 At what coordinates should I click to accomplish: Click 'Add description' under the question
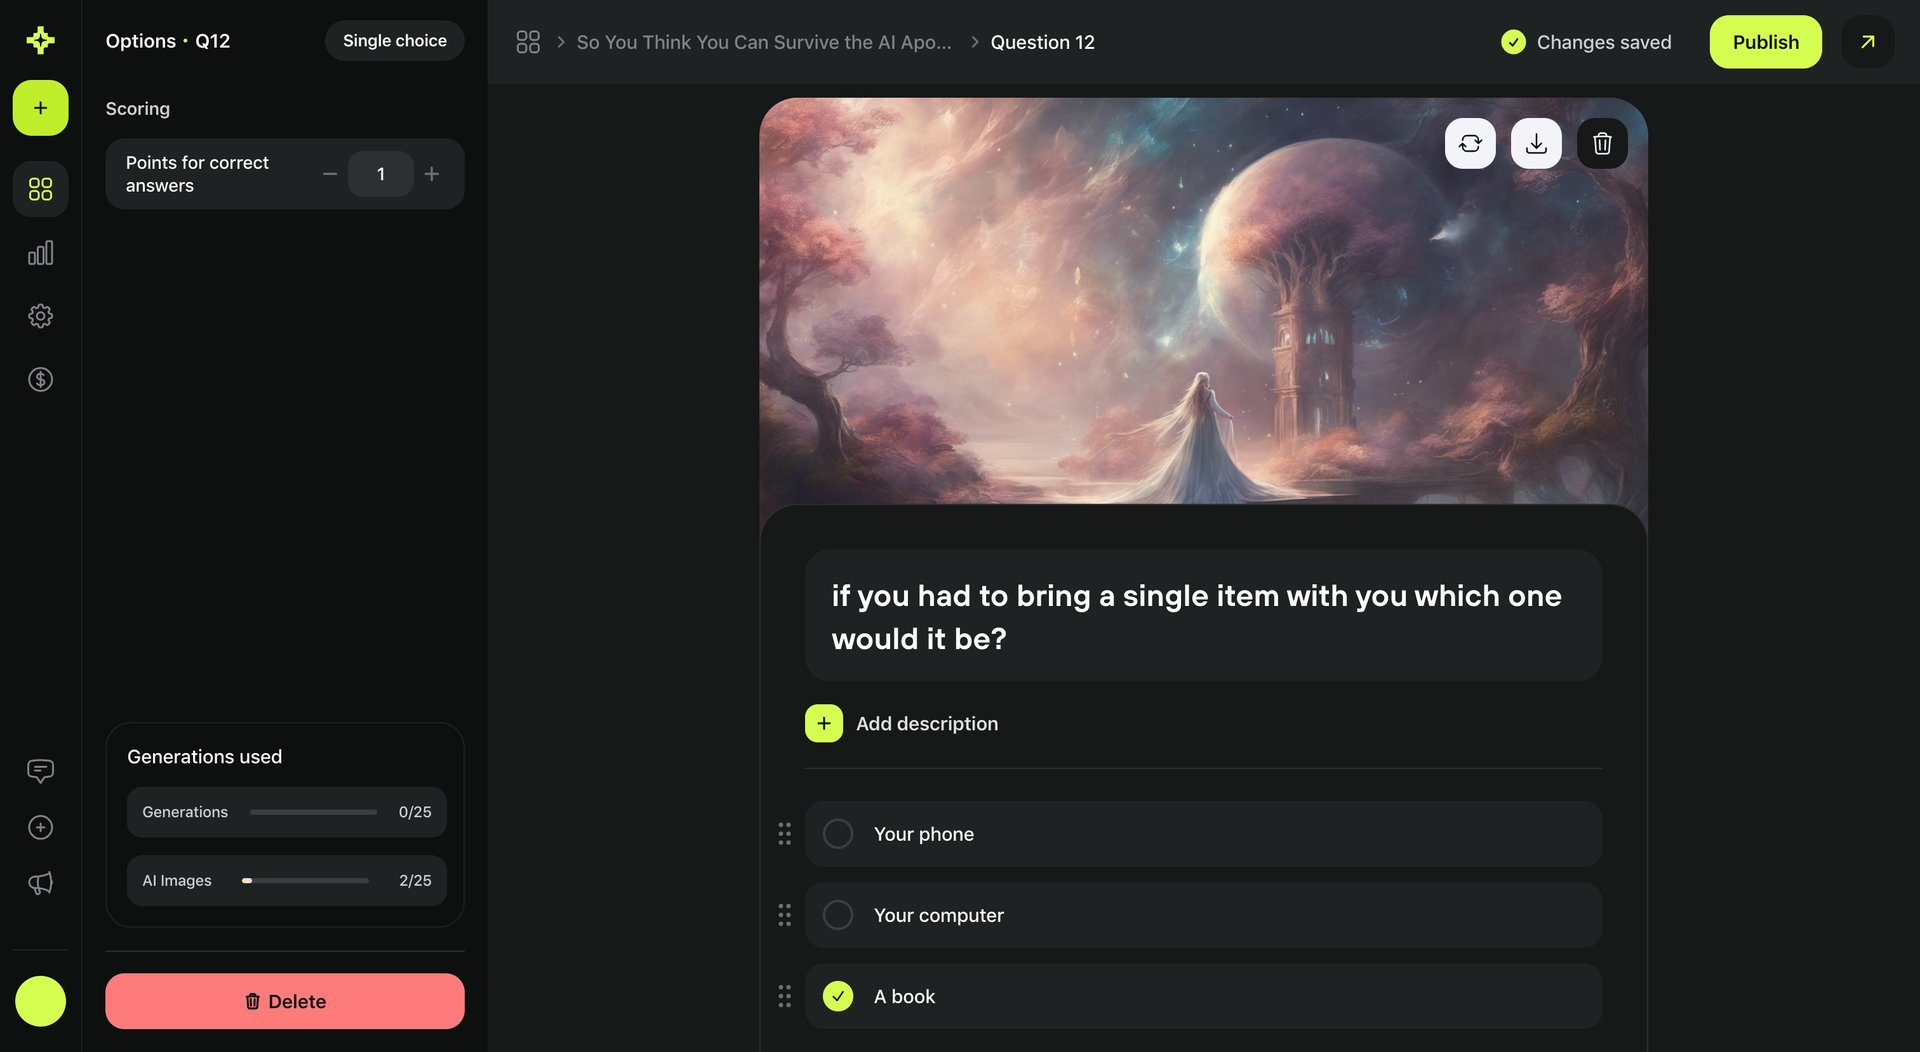[901, 723]
